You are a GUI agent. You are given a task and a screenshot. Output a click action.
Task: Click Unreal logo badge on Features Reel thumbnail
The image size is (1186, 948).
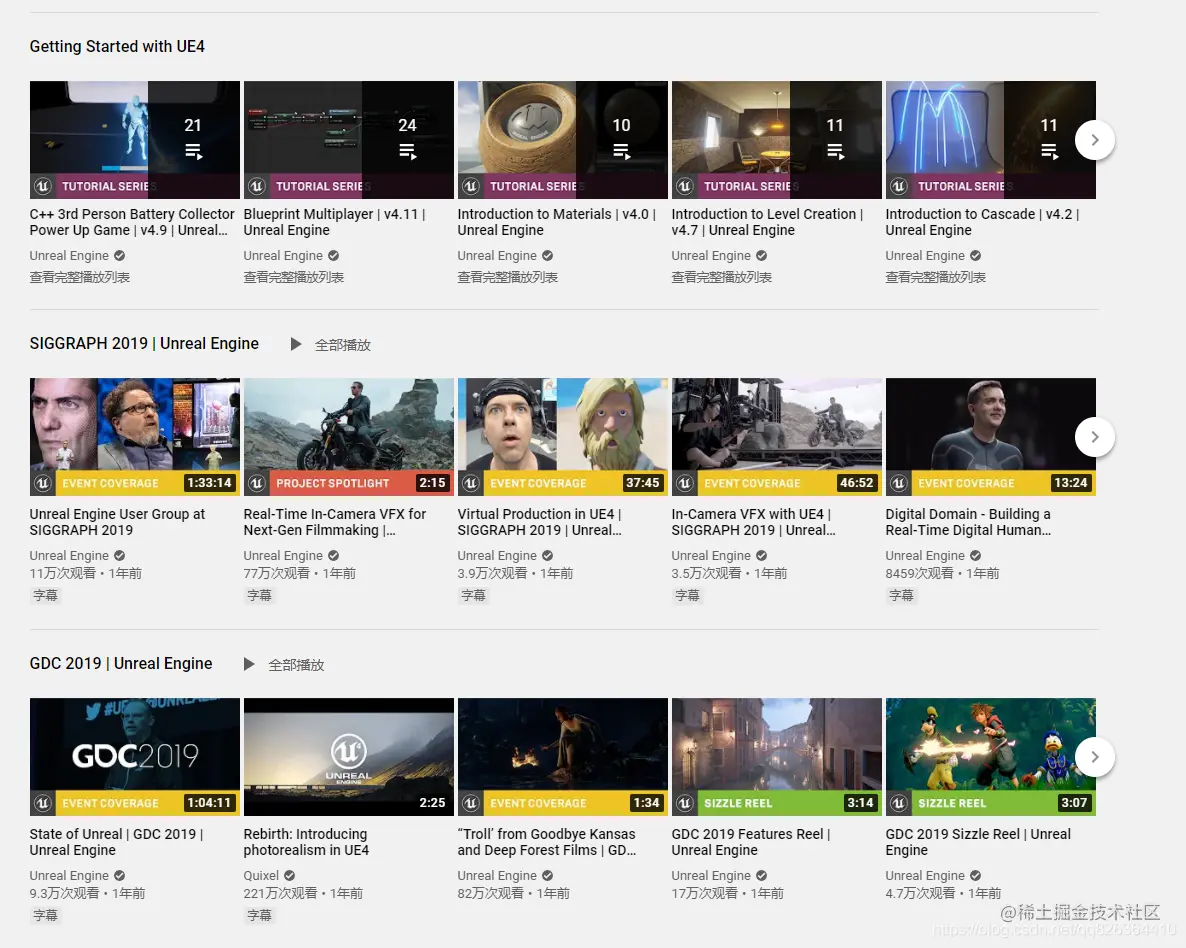click(x=685, y=803)
